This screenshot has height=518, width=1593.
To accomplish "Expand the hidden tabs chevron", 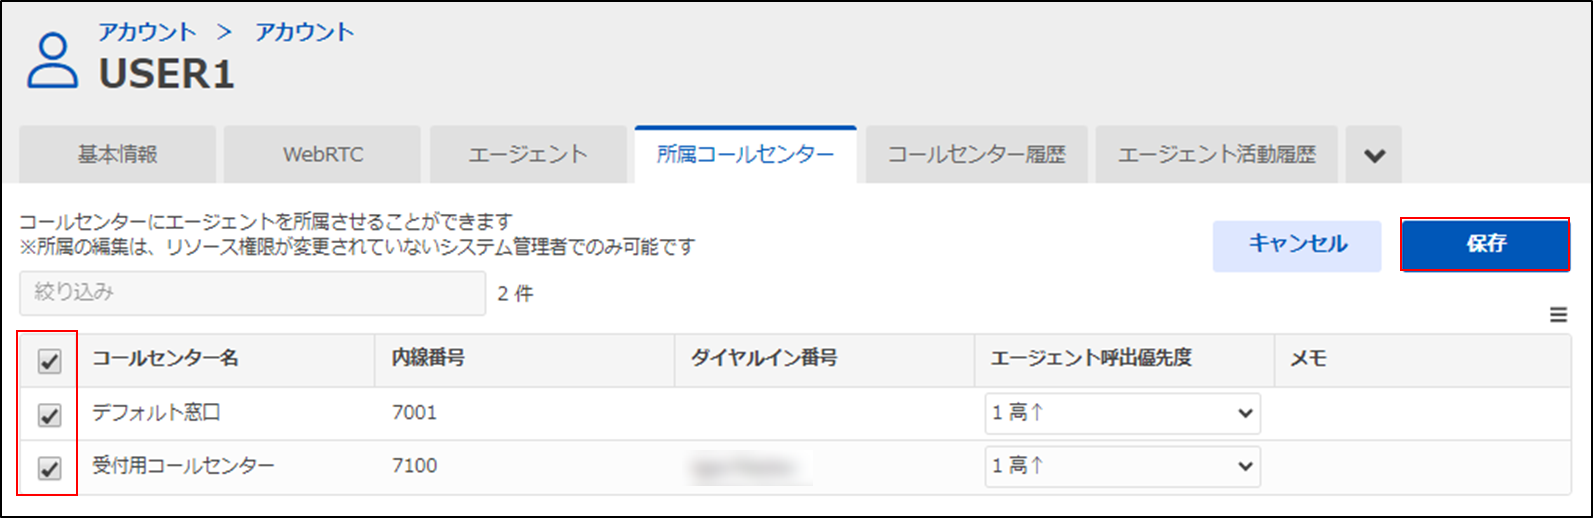I will tap(1374, 155).
